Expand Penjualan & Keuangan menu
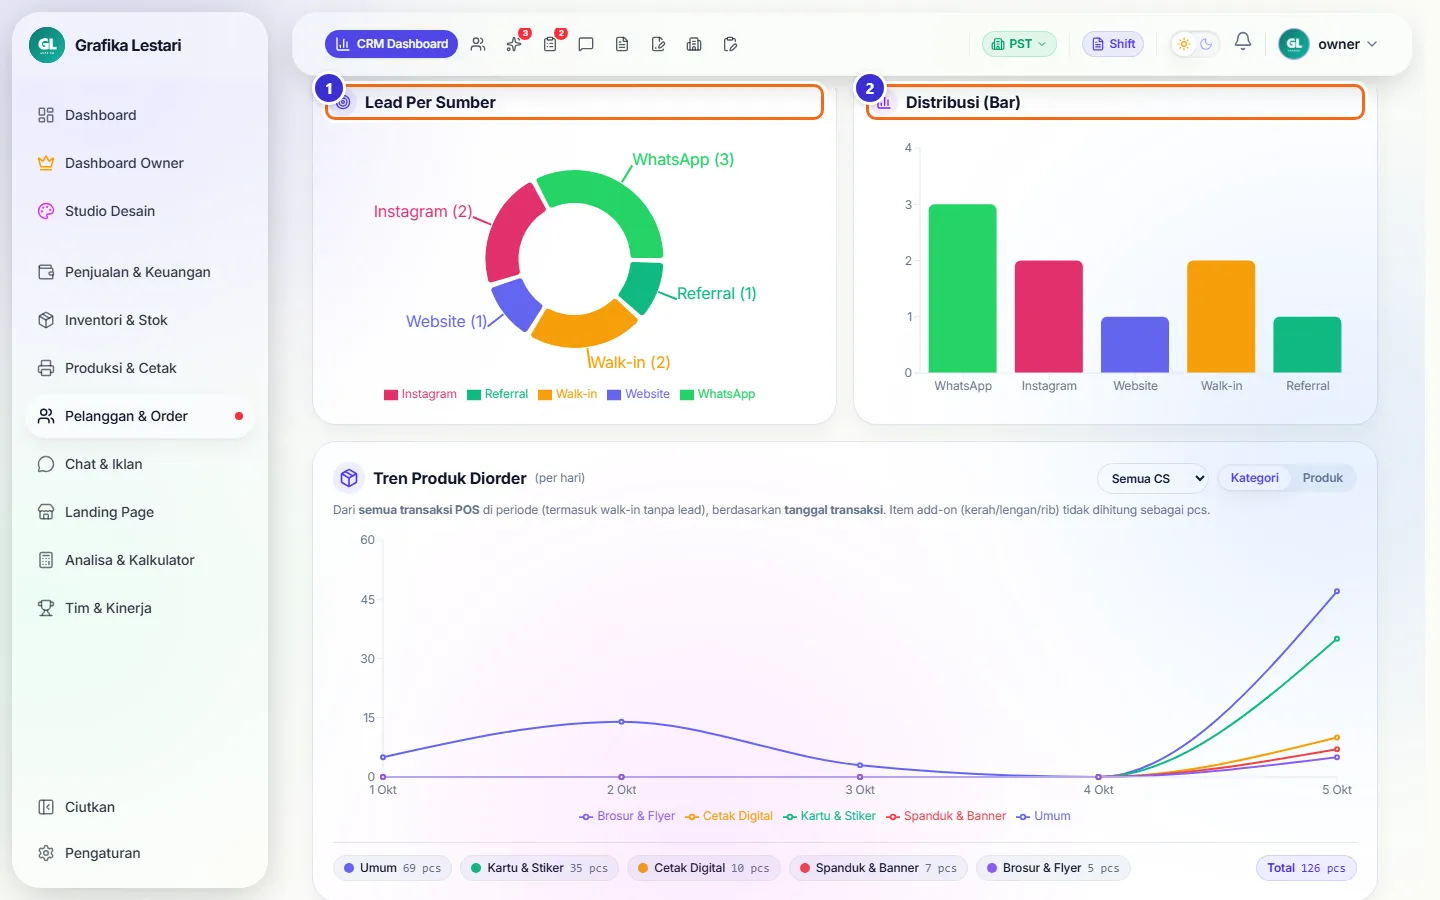 coord(140,272)
